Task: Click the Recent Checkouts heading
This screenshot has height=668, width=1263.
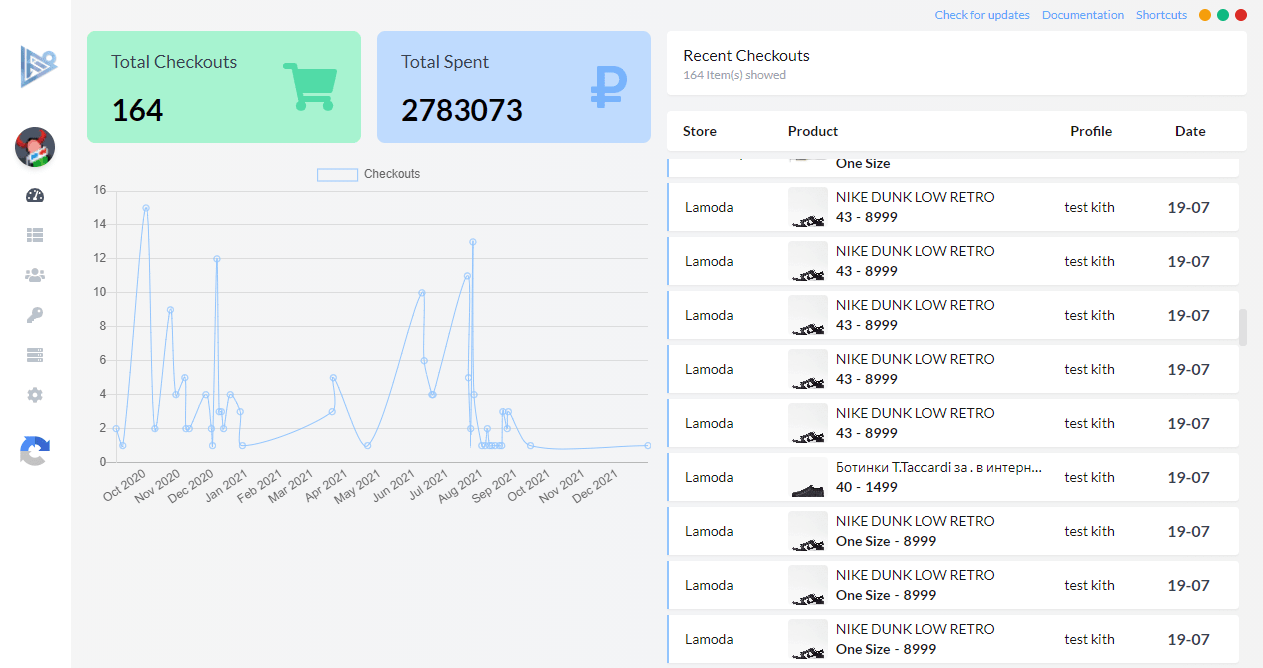Action: (x=746, y=56)
